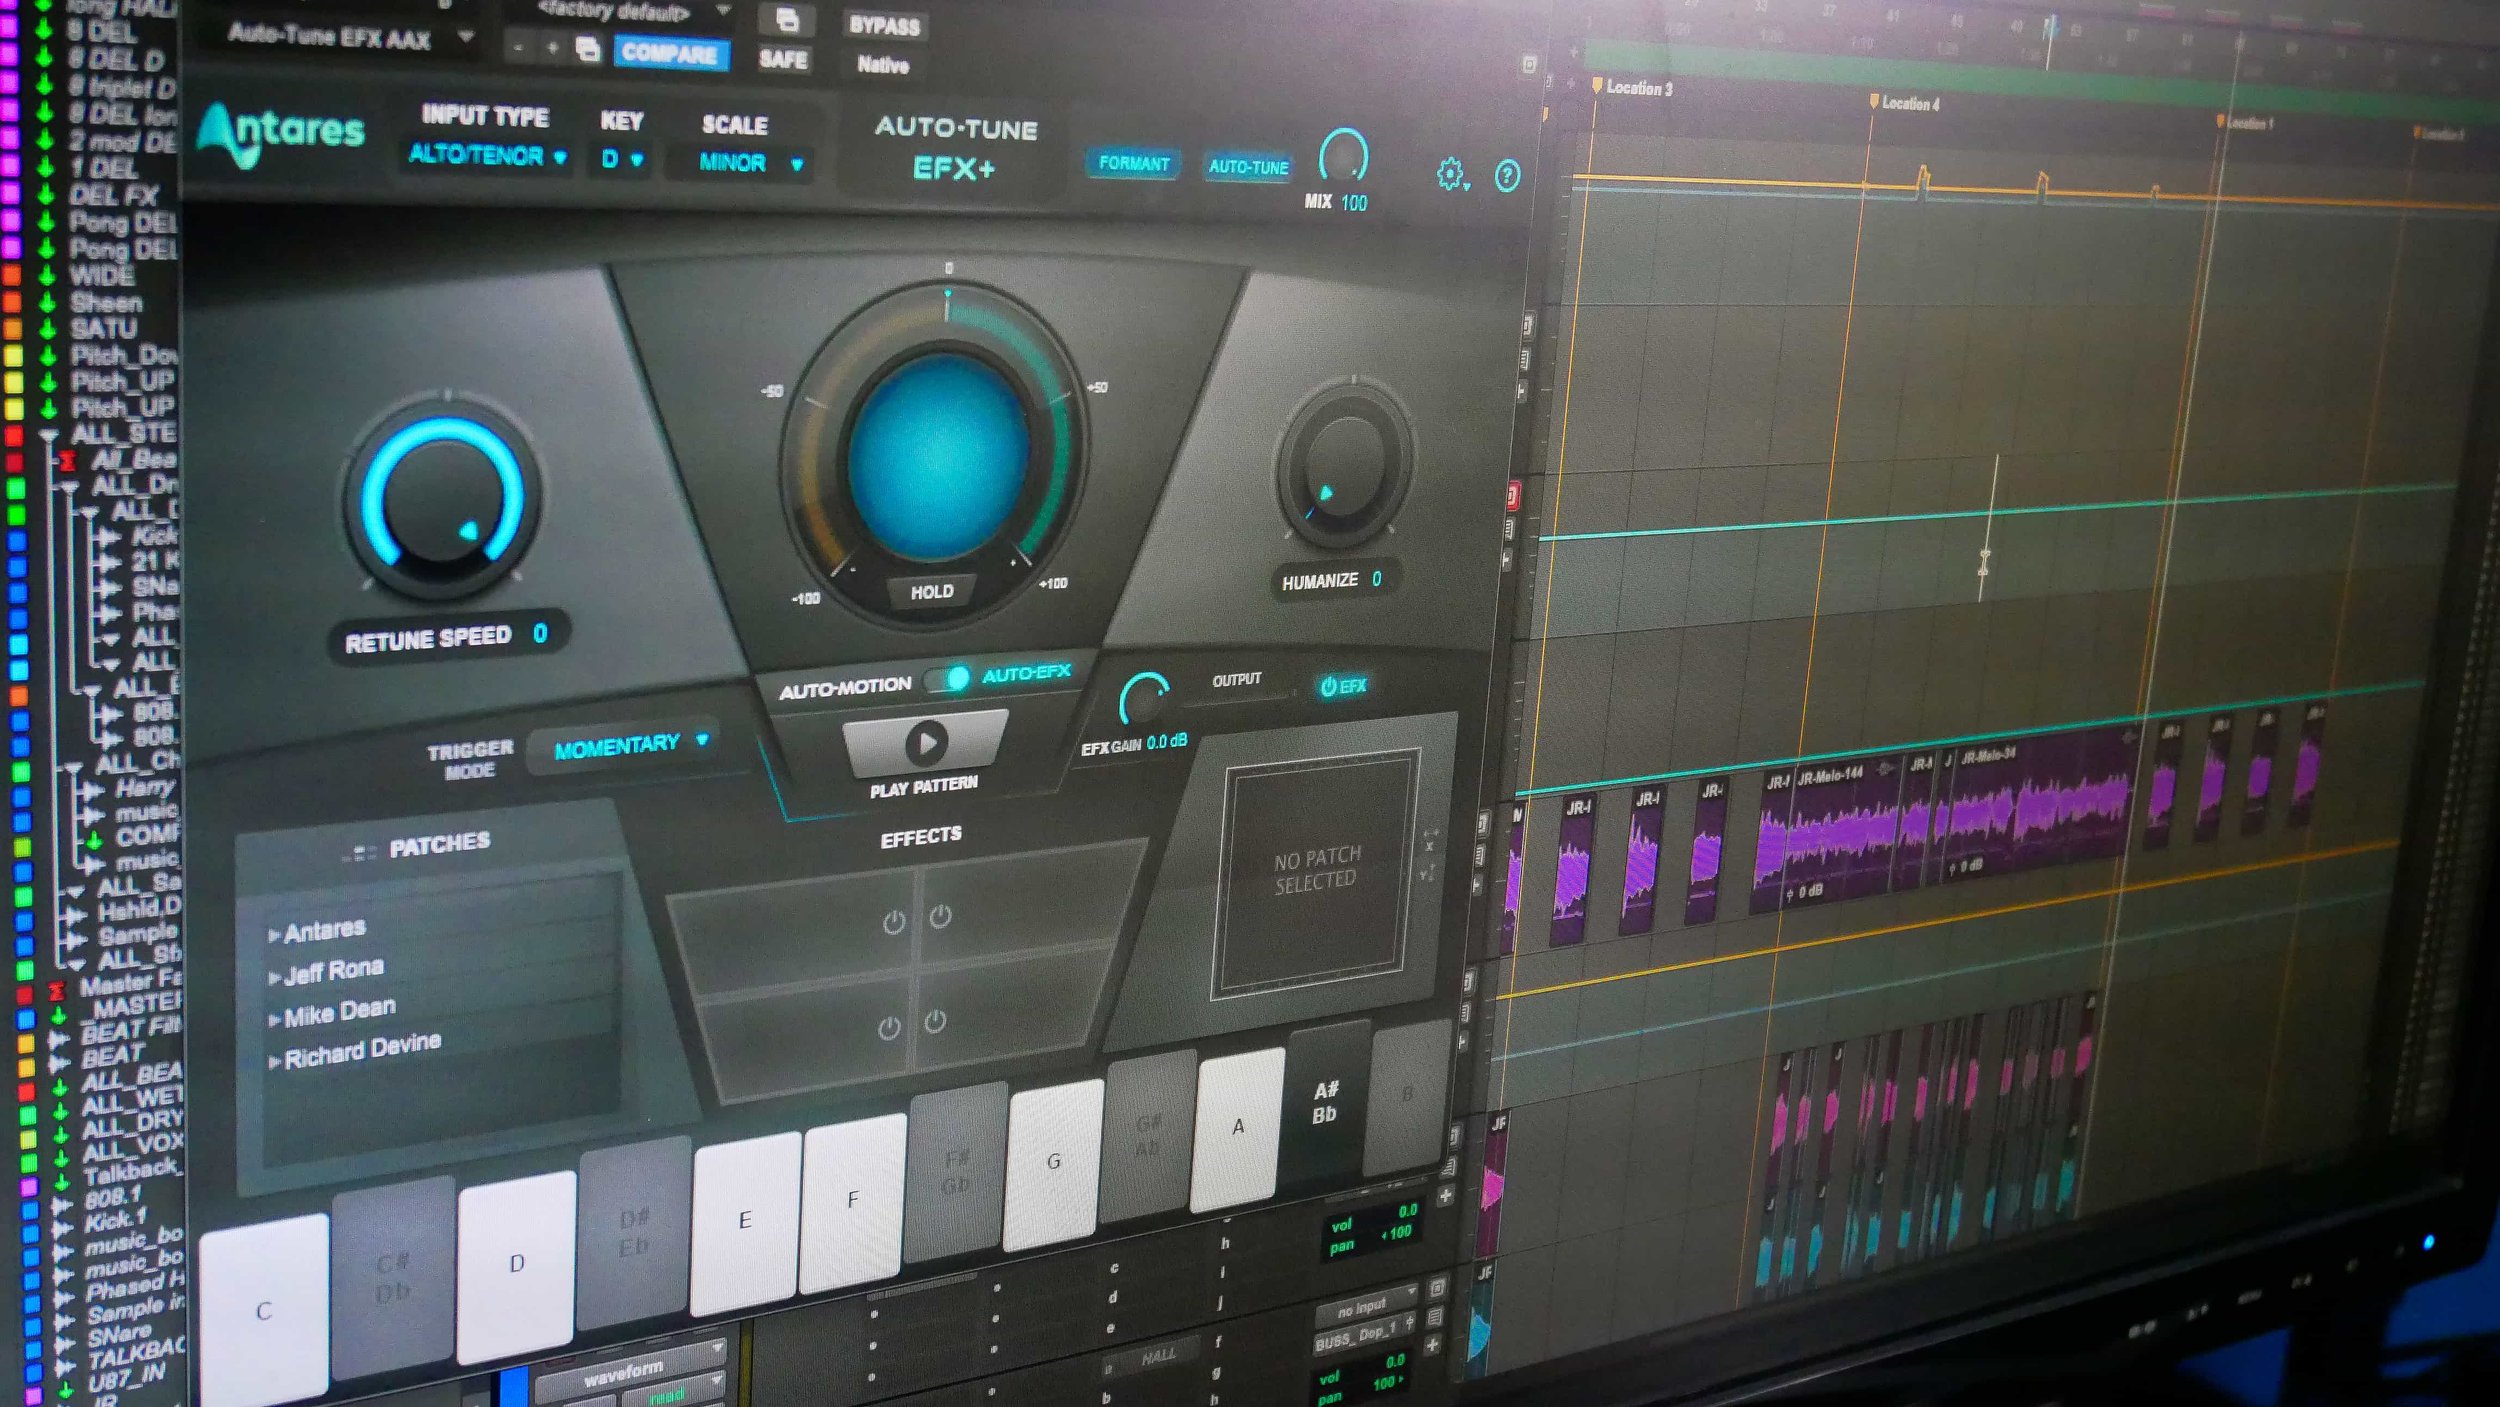Select the Sheen track in track list

[x=105, y=302]
